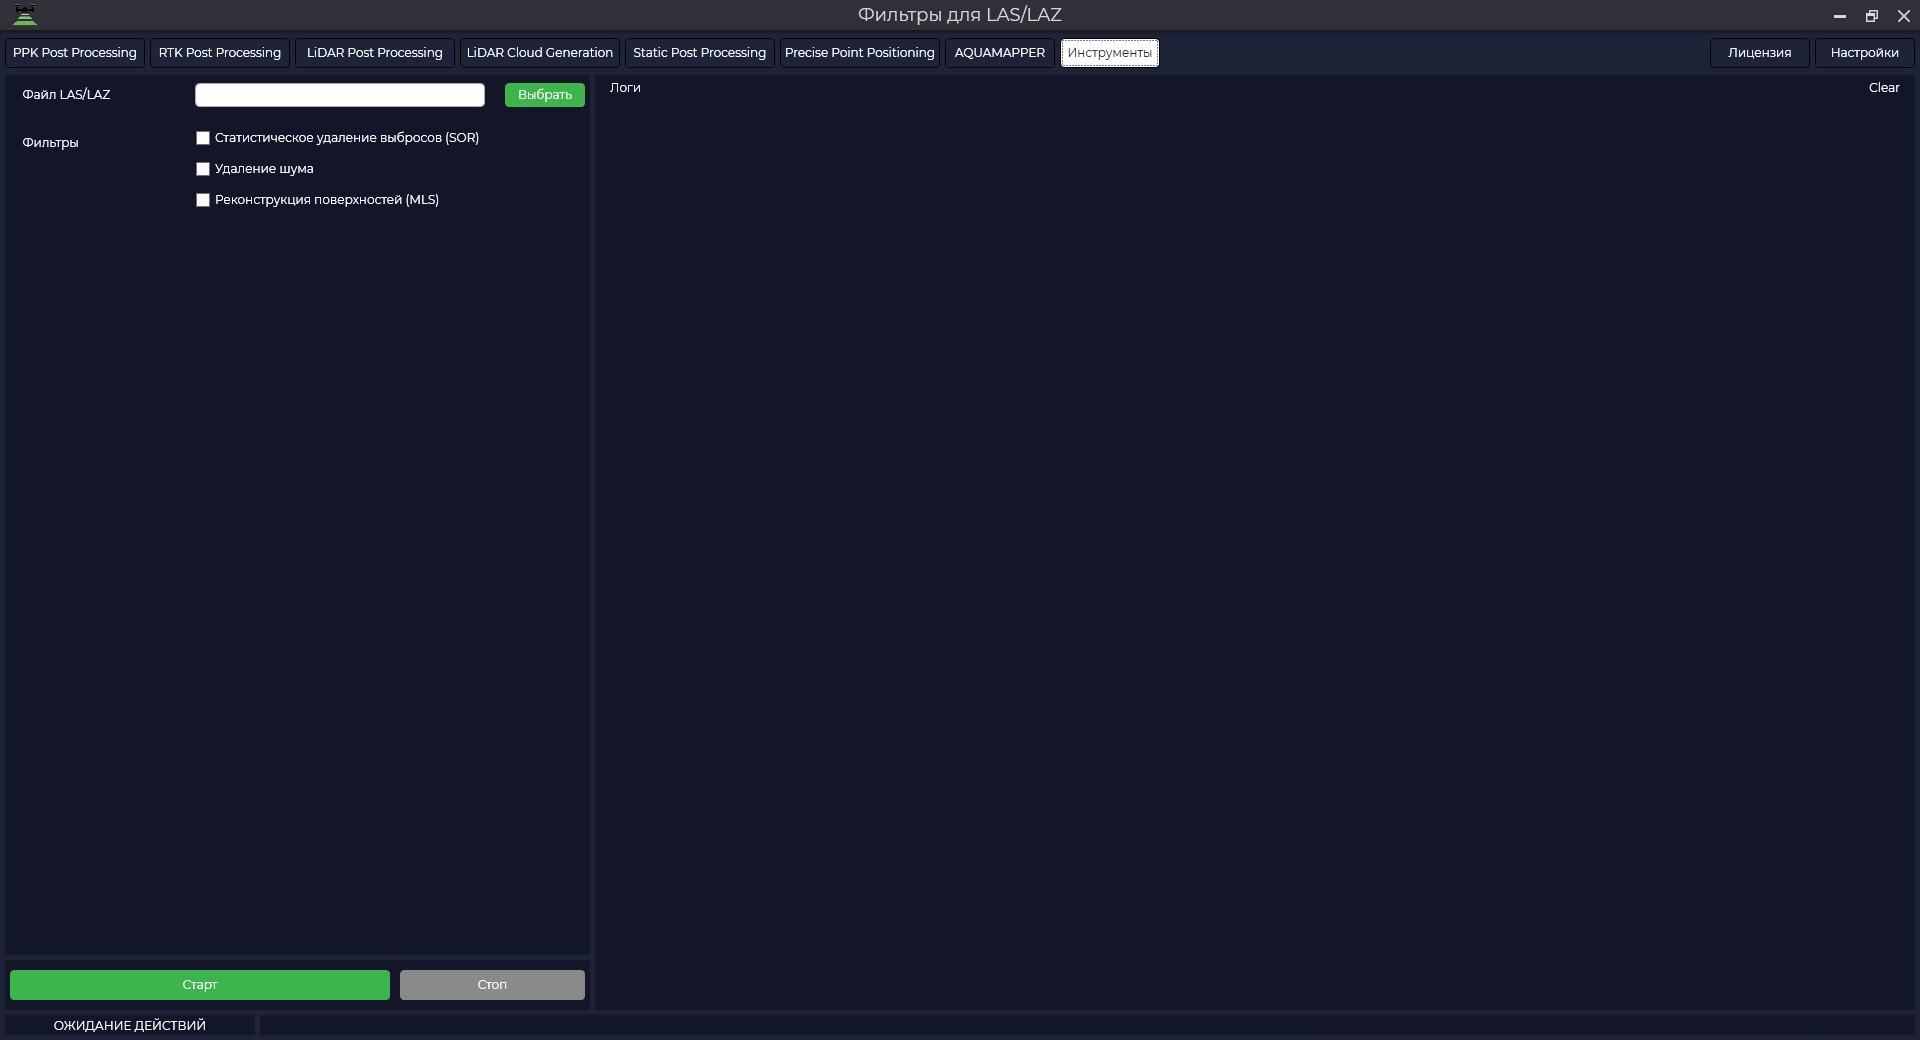
Task: Open Настройки settings
Action: (1865, 53)
